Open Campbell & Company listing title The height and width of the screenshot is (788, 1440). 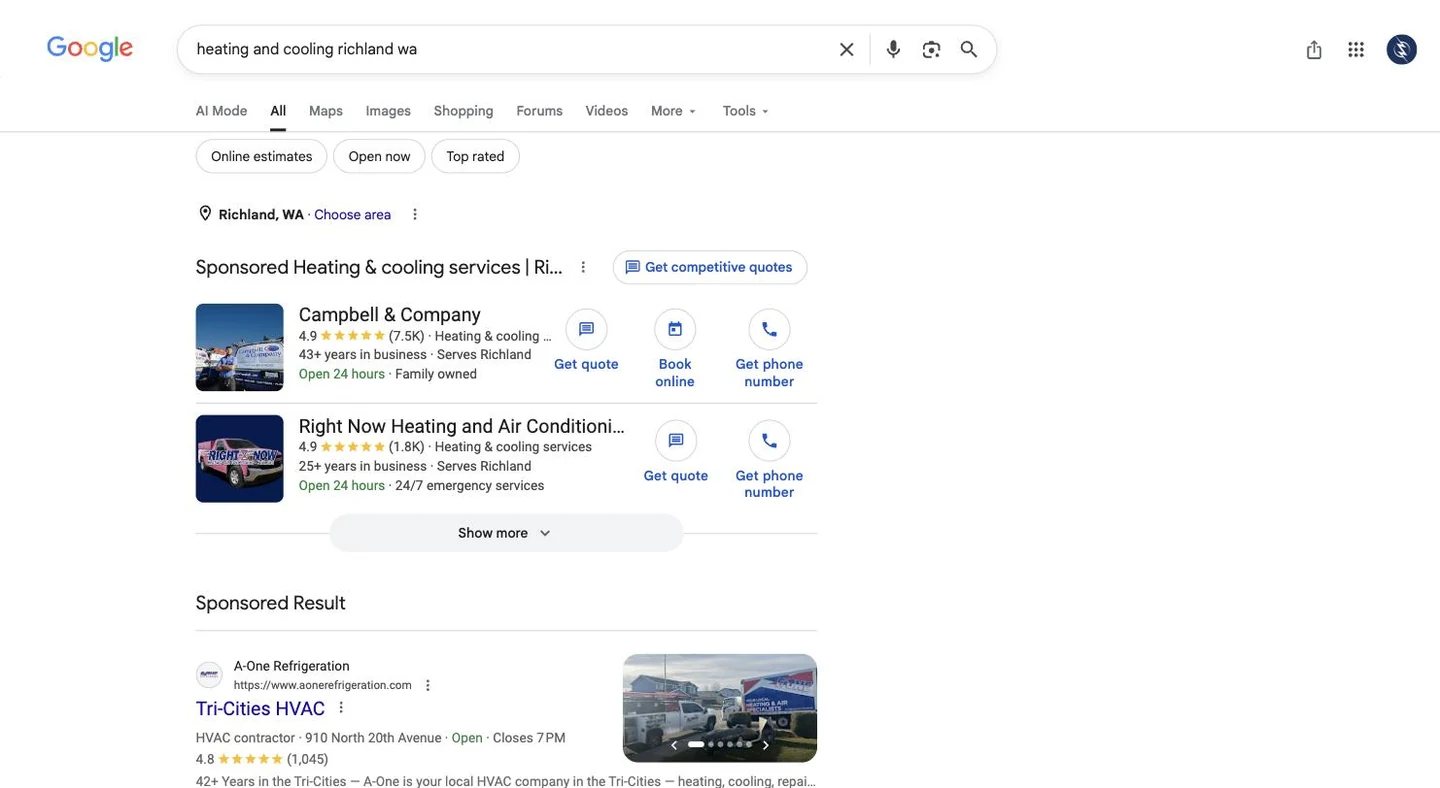click(390, 315)
